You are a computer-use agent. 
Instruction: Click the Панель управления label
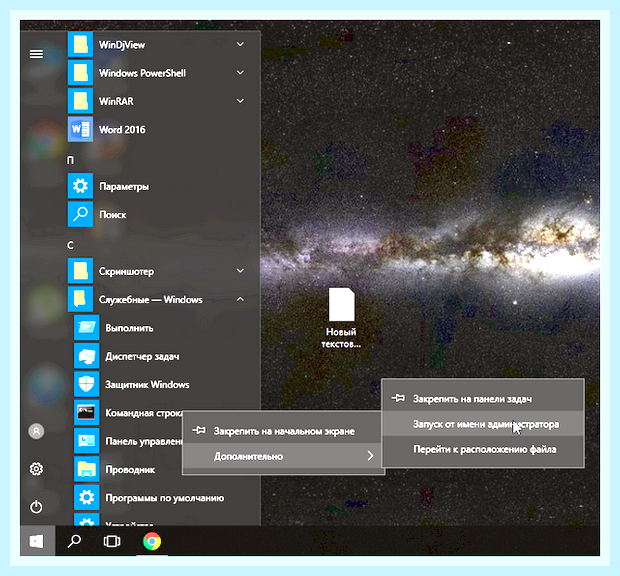pos(144,441)
